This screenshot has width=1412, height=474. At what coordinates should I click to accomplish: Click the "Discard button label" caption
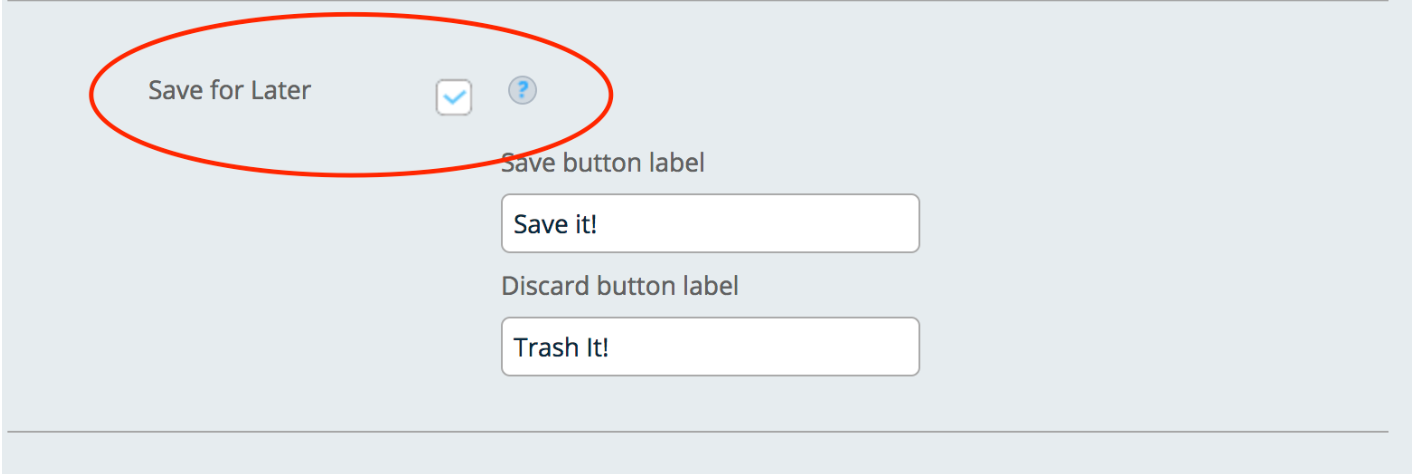click(x=620, y=286)
